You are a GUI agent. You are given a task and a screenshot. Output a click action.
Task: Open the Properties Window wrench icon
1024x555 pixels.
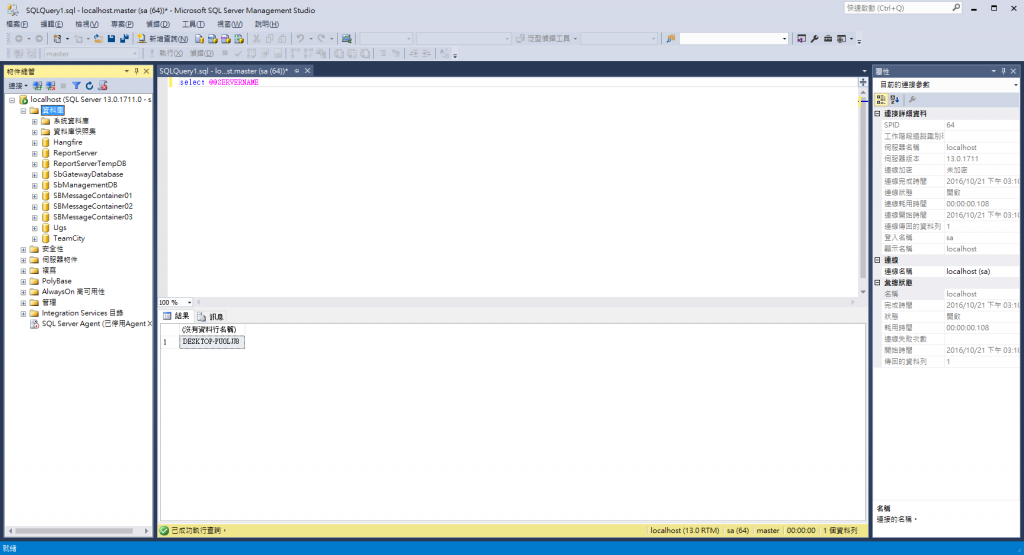[x=814, y=39]
